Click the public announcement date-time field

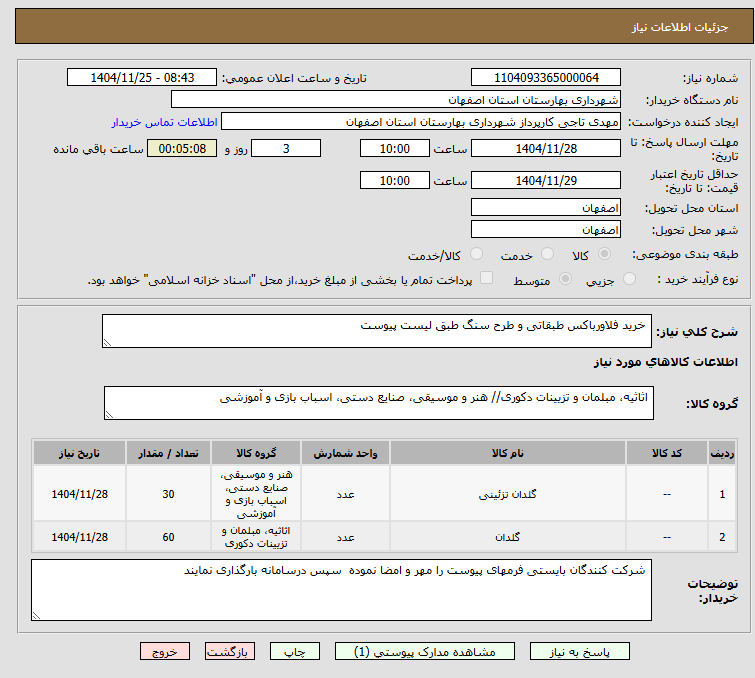tap(142, 78)
